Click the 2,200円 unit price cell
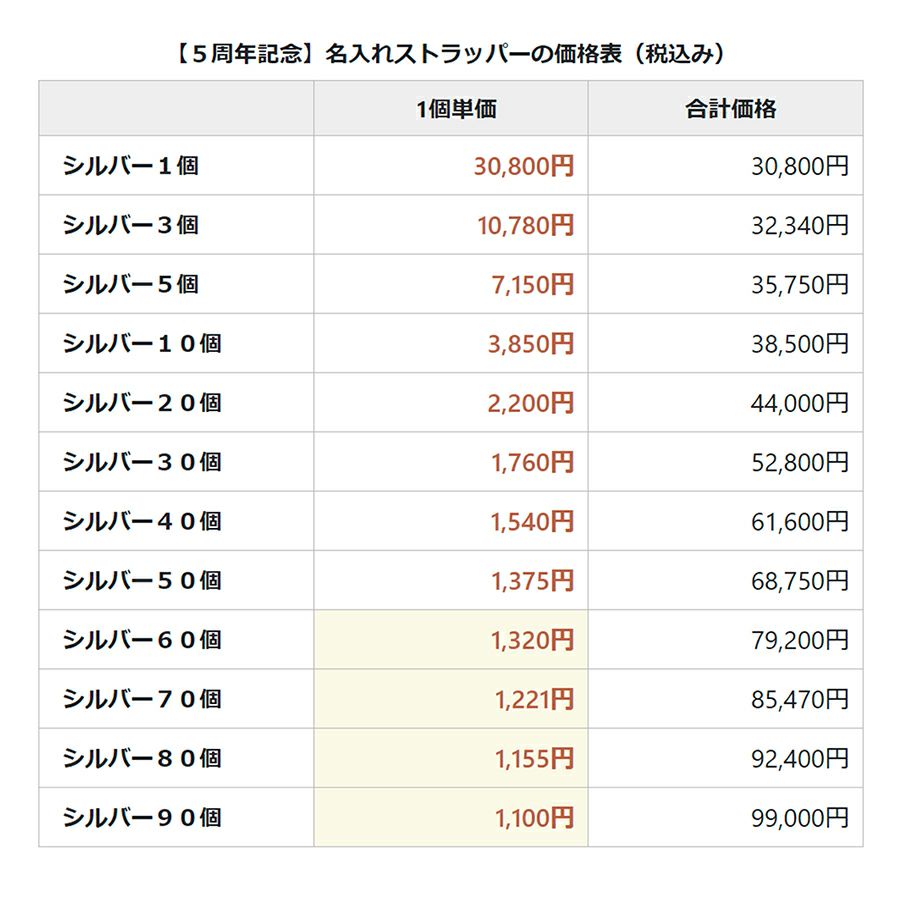The width and height of the screenshot is (900, 900). coord(532,403)
